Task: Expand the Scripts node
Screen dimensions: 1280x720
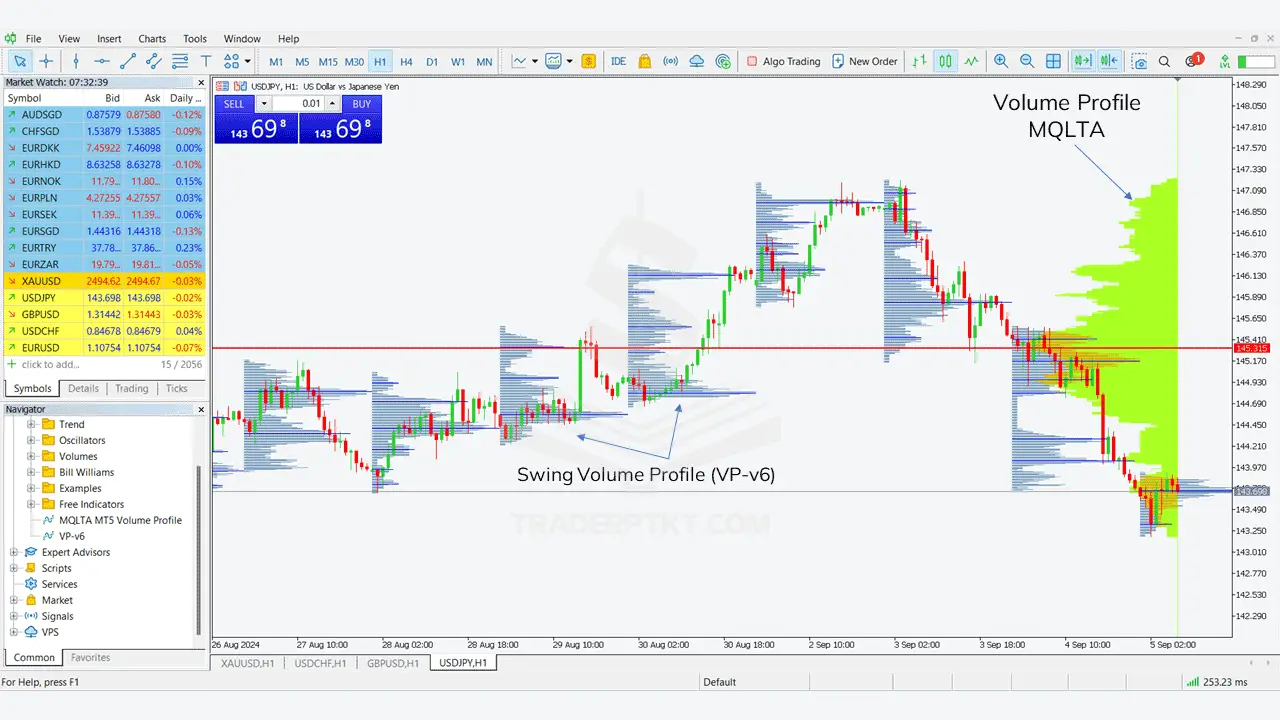Action: pyautogui.click(x=14, y=568)
